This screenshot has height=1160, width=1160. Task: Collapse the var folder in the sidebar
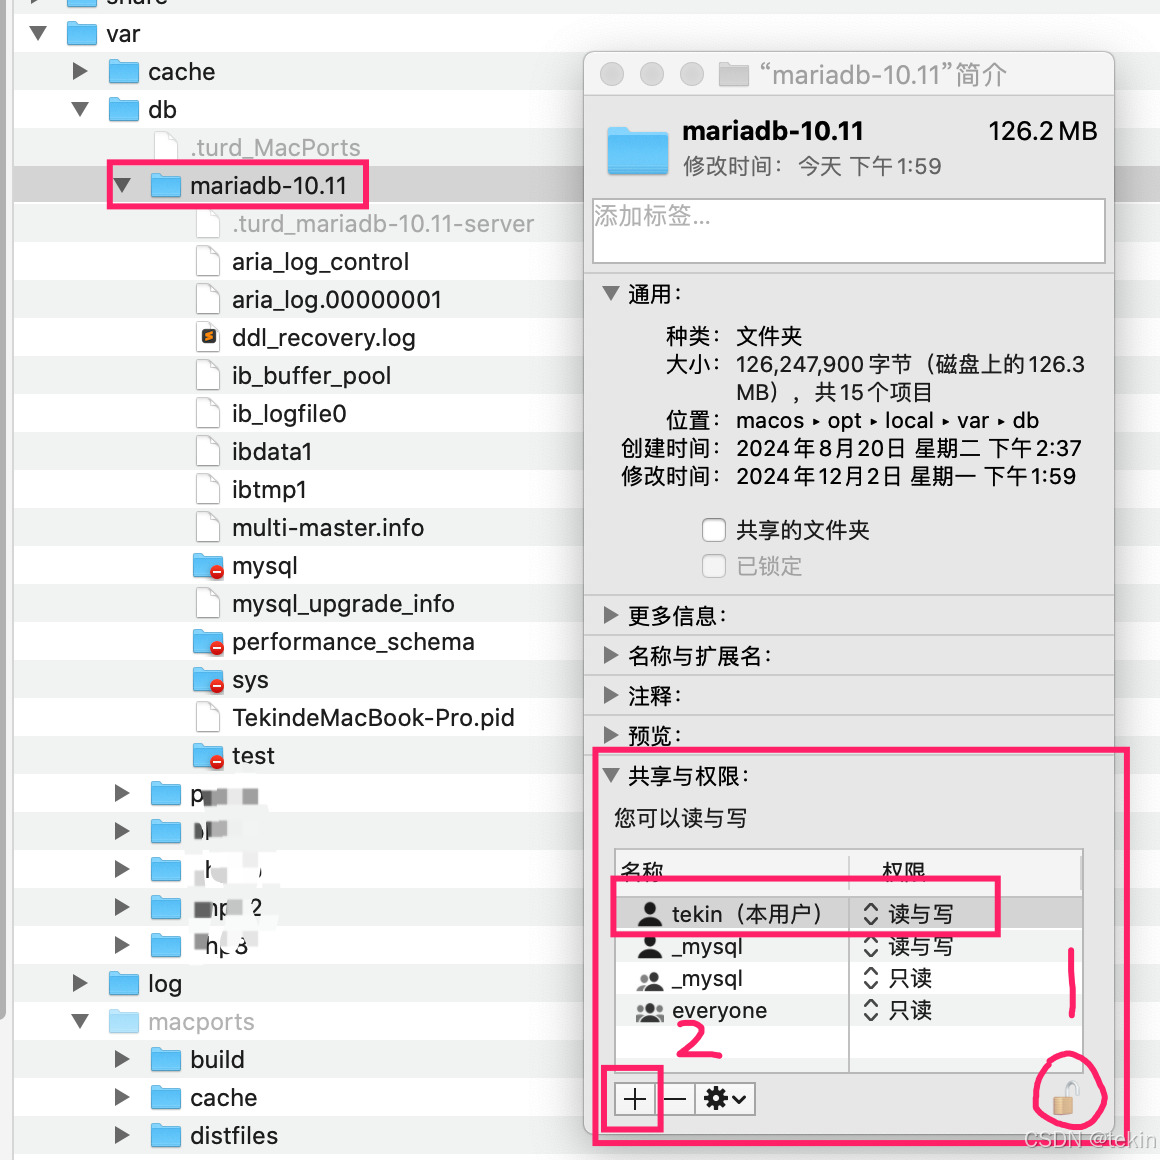37,33
